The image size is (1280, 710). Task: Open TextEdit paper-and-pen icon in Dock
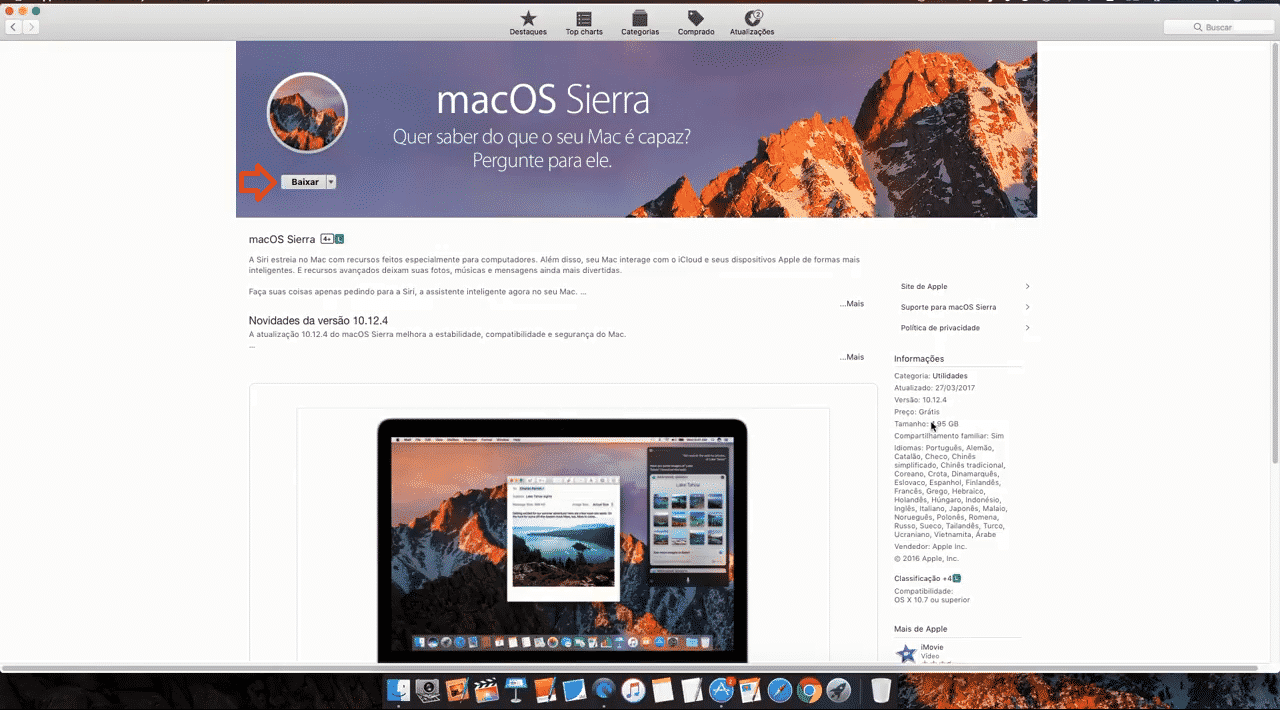coord(692,691)
